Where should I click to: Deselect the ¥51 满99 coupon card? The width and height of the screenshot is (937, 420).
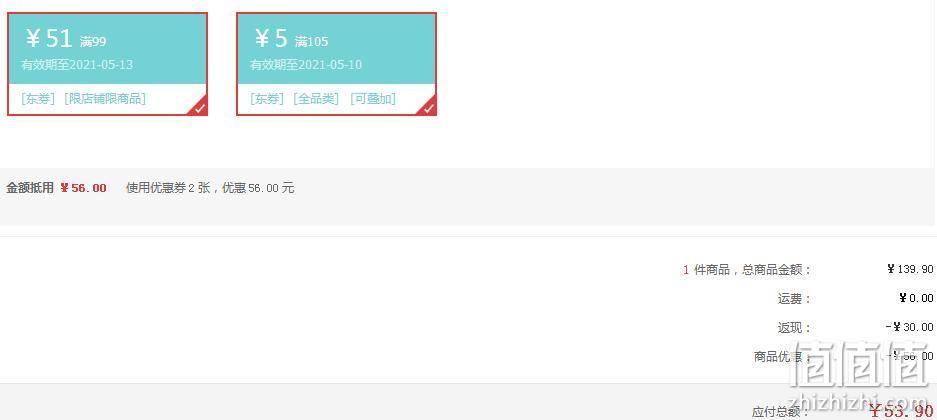pos(108,64)
